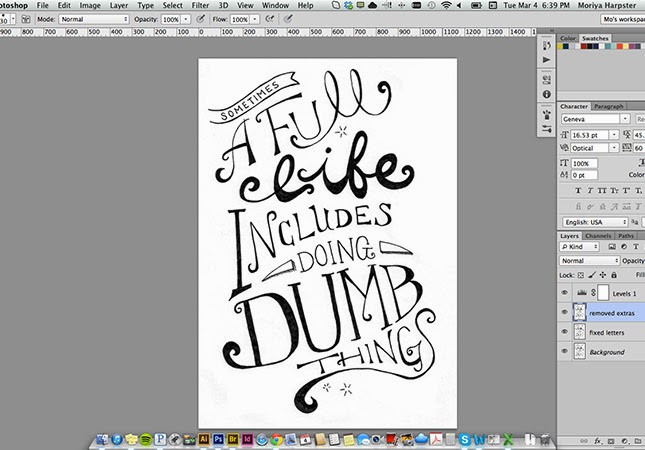This screenshot has width=645, height=450.
Task: Toggle lock position icon
Action: [x=603, y=275]
